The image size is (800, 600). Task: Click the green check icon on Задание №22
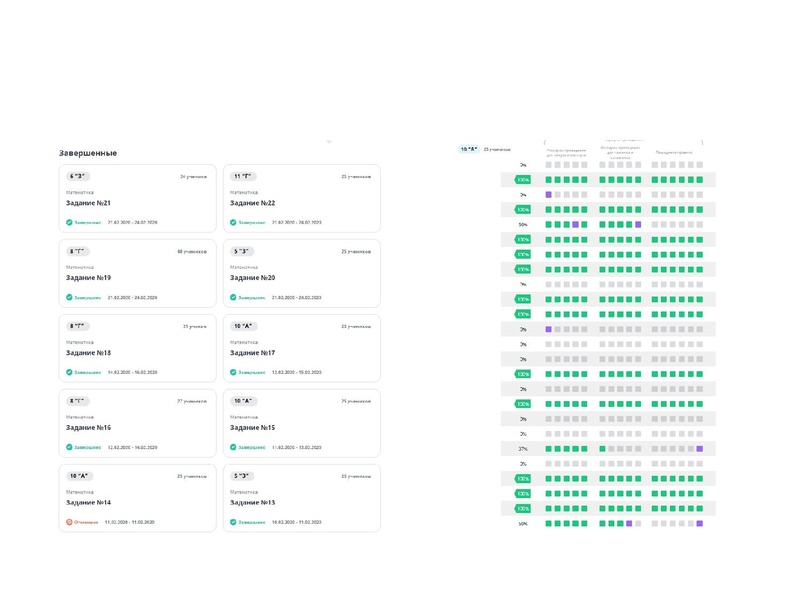pos(234,222)
